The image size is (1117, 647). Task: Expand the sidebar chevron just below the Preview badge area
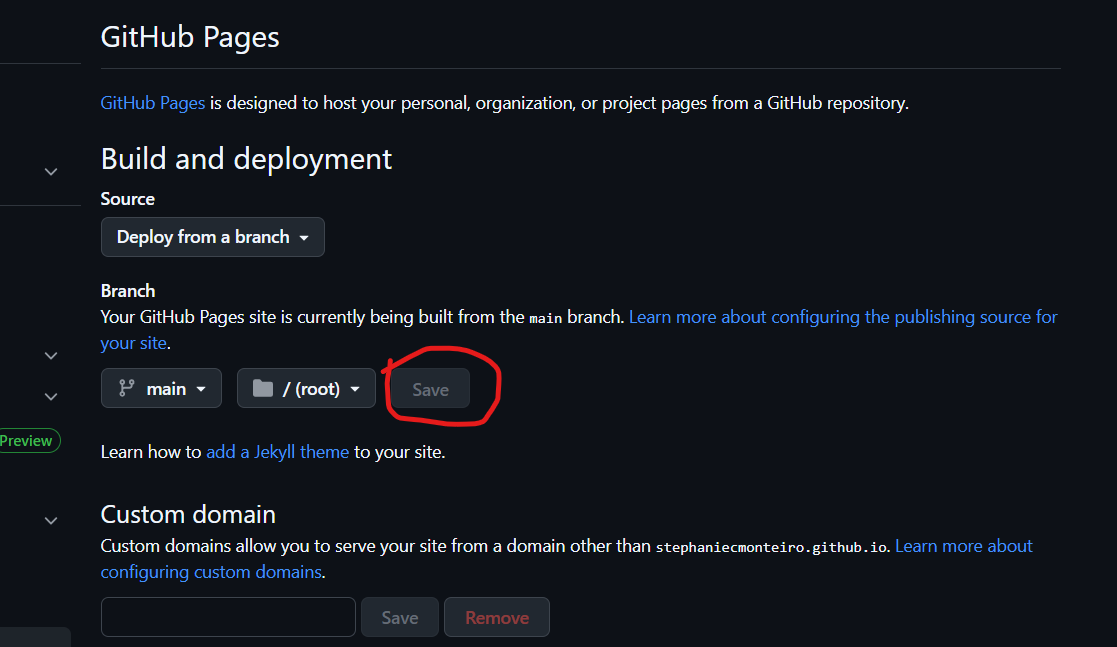point(51,396)
